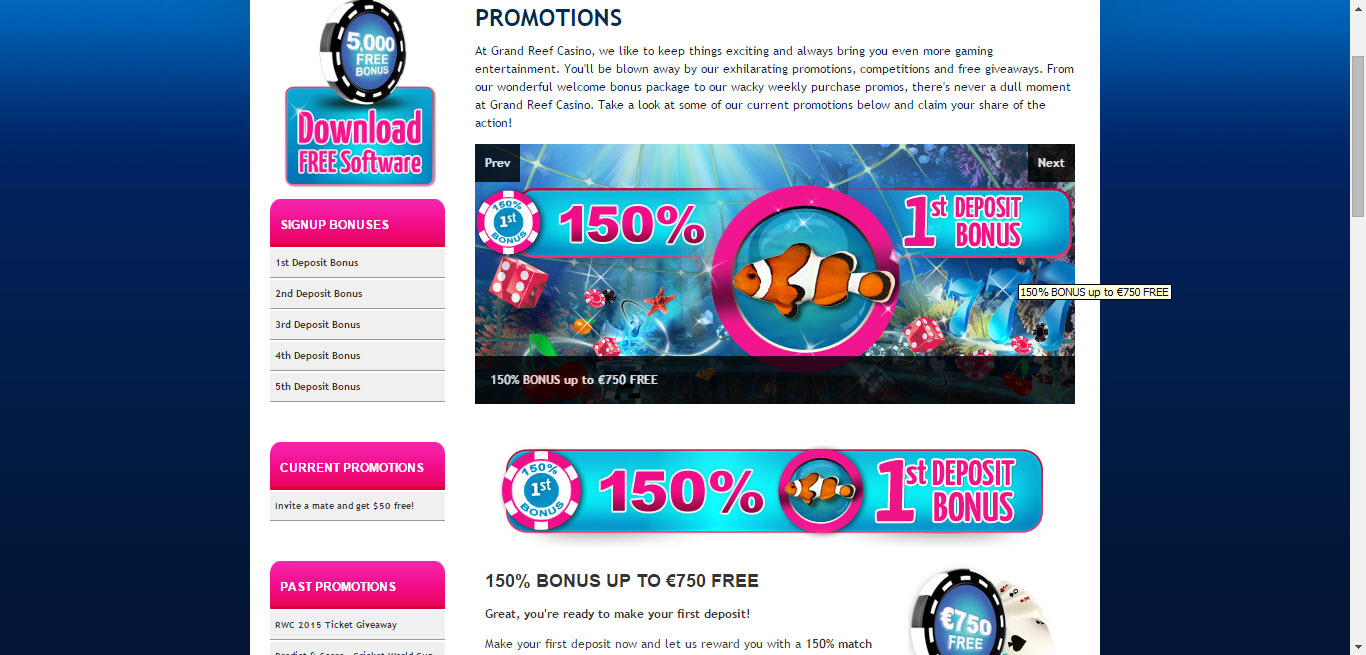This screenshot has height=655, width=1366.
Task: Advance the slider with Next
Action: coord(1051,163)
